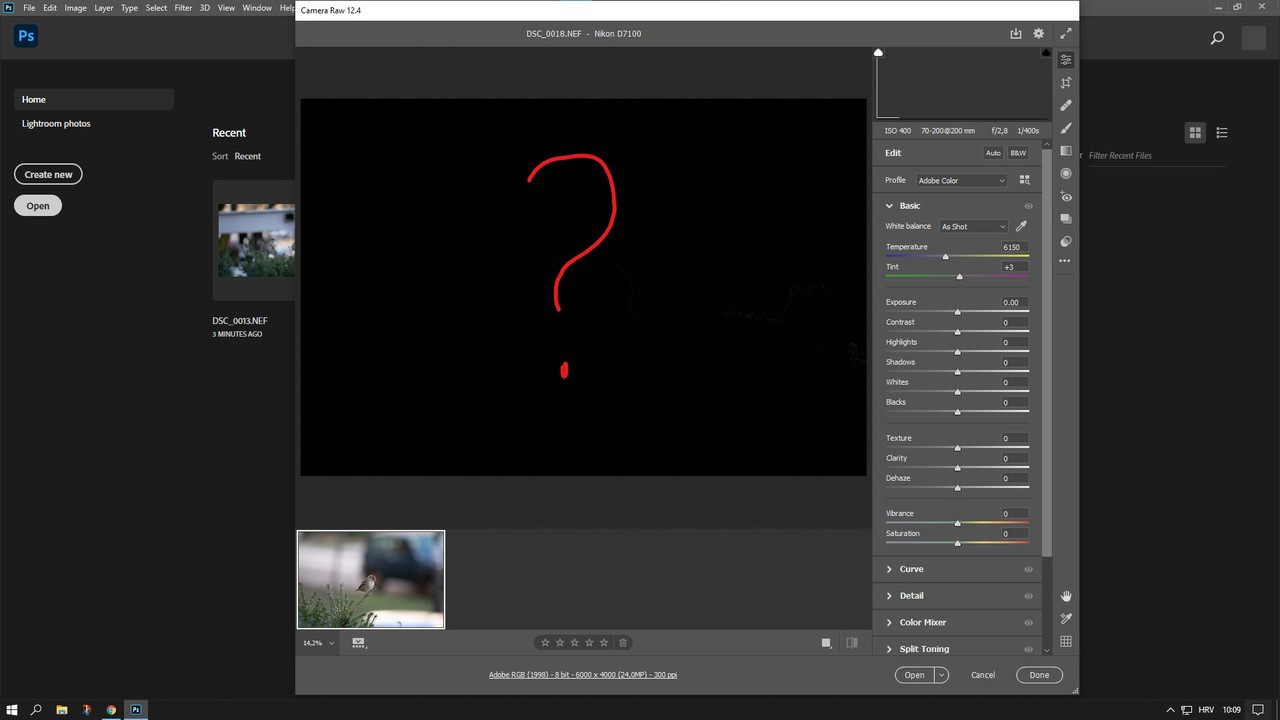Expand the Color Mixer panel
Screen dimensions: 1280x720
pos(889,622)
